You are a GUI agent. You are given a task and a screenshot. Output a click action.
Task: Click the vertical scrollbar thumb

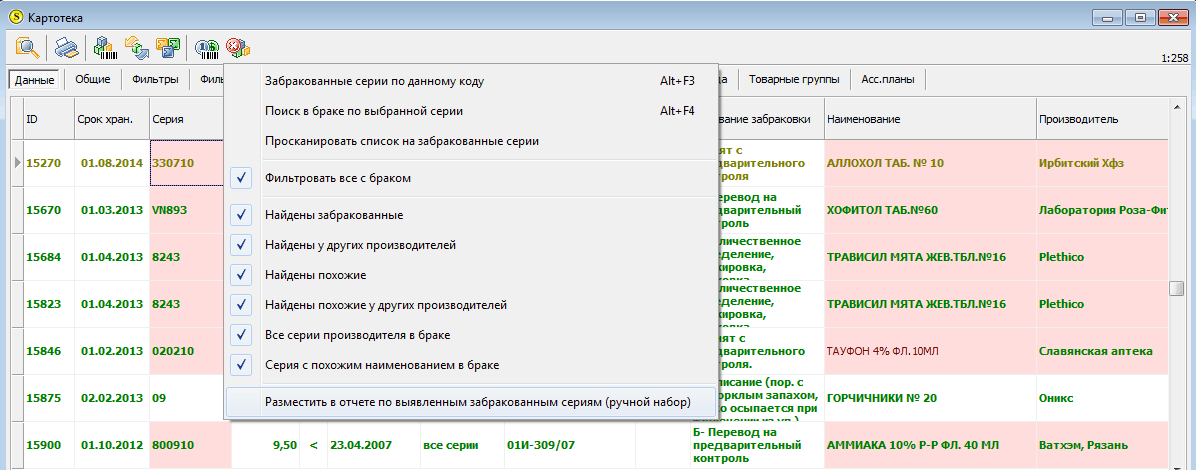pos(1177,288)
